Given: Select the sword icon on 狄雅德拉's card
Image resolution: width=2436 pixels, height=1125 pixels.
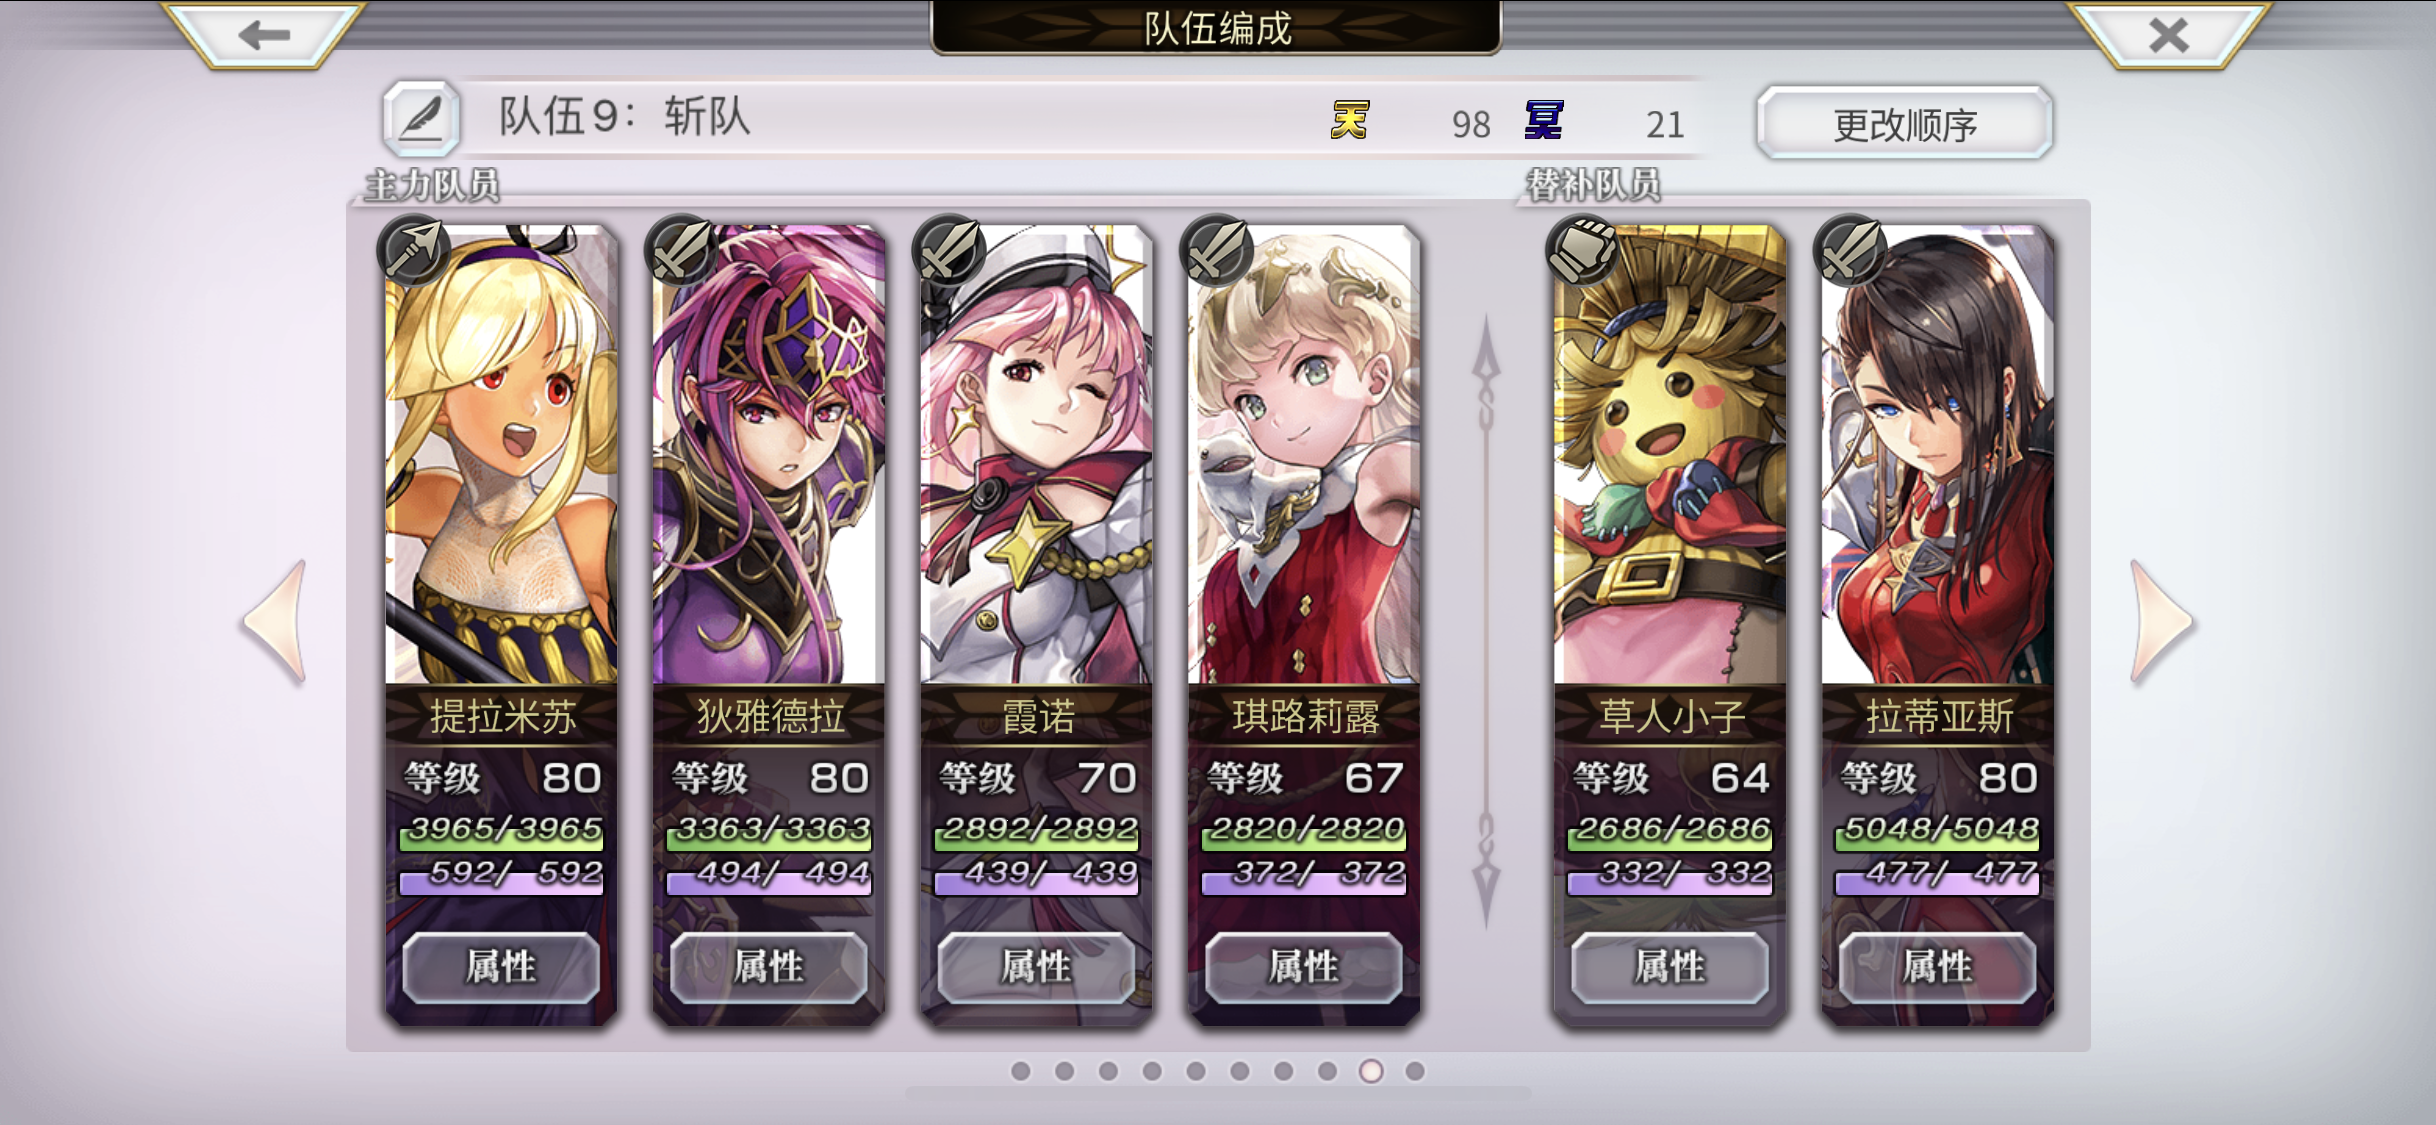Looking at the screenshot, I should [x=682, y=250].
